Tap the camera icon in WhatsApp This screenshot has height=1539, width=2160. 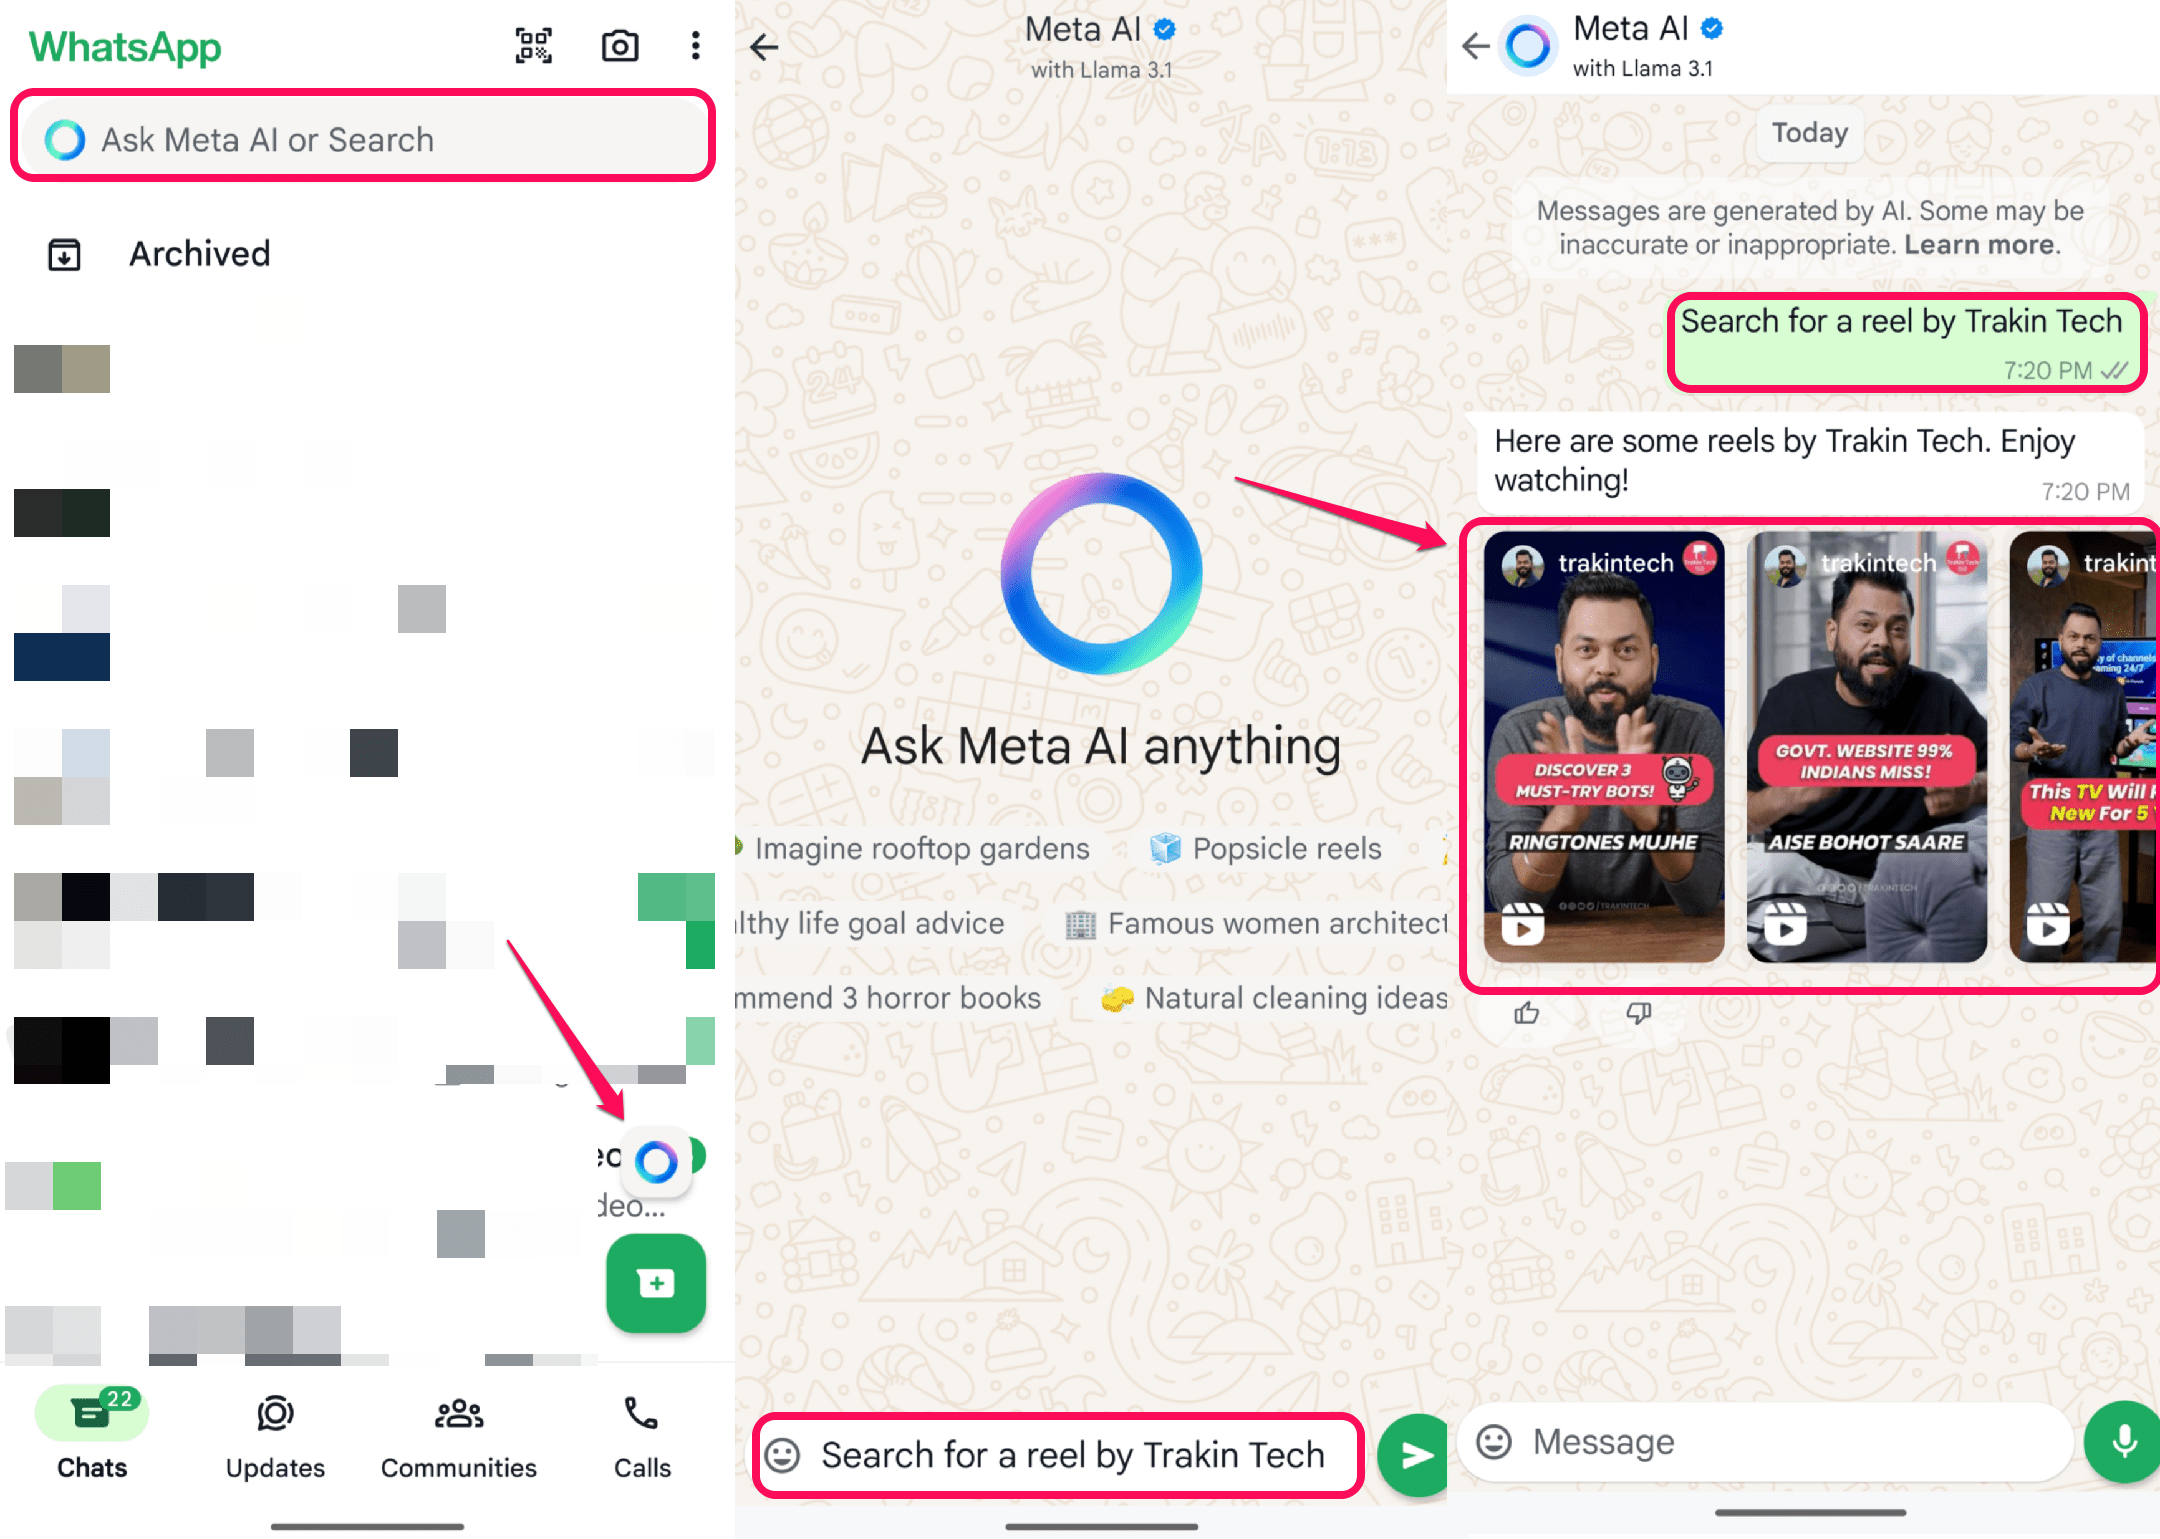pos(618,47)
